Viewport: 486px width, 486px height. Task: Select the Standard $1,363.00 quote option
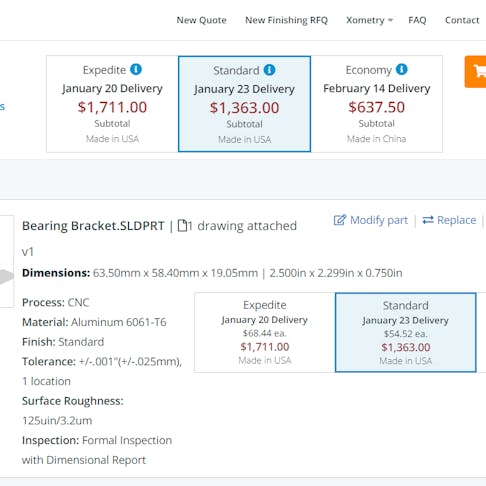pyautogui.click(x=244, y=104)
